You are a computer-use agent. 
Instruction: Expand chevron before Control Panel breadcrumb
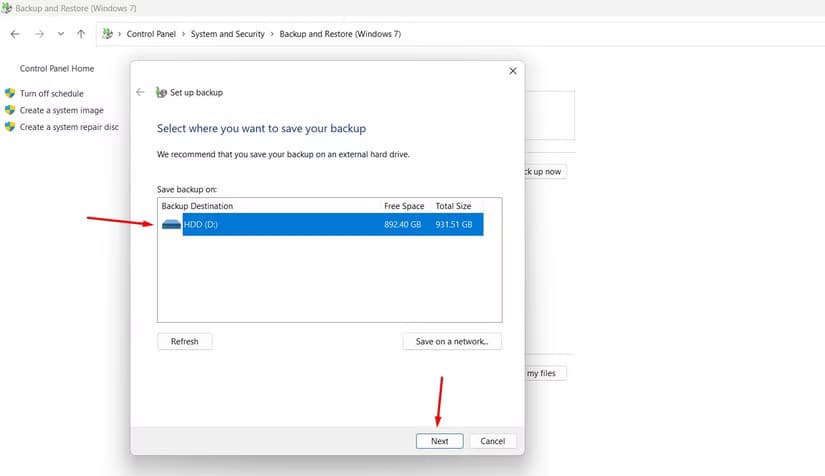(x=119, y=34)
